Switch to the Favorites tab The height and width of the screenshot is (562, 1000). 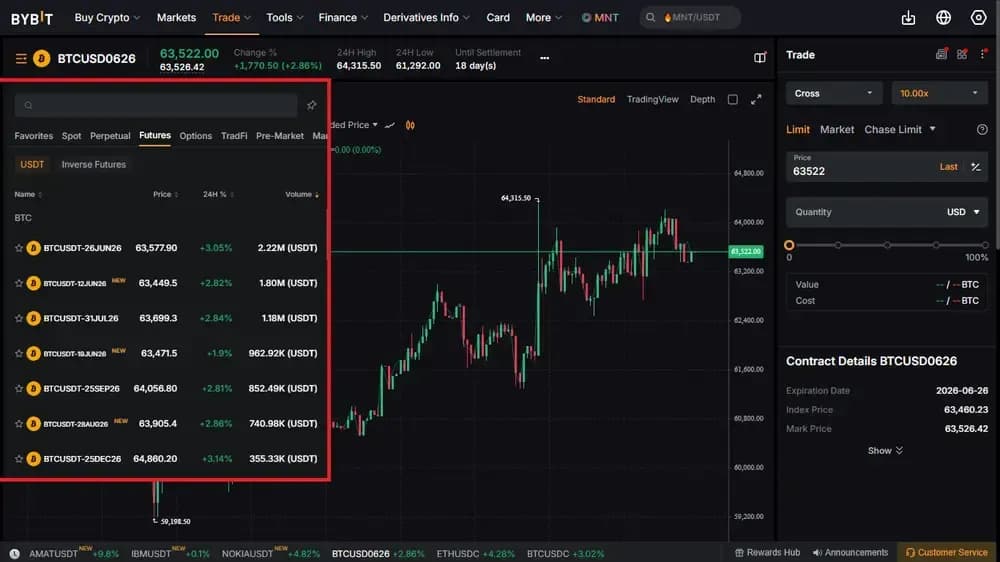click(34, 136)
